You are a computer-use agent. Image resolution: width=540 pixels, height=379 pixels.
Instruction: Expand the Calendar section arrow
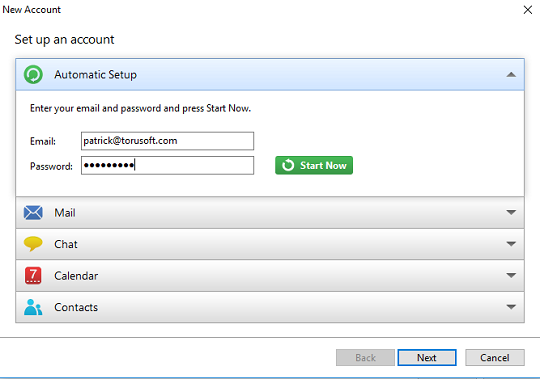point(511,275)
